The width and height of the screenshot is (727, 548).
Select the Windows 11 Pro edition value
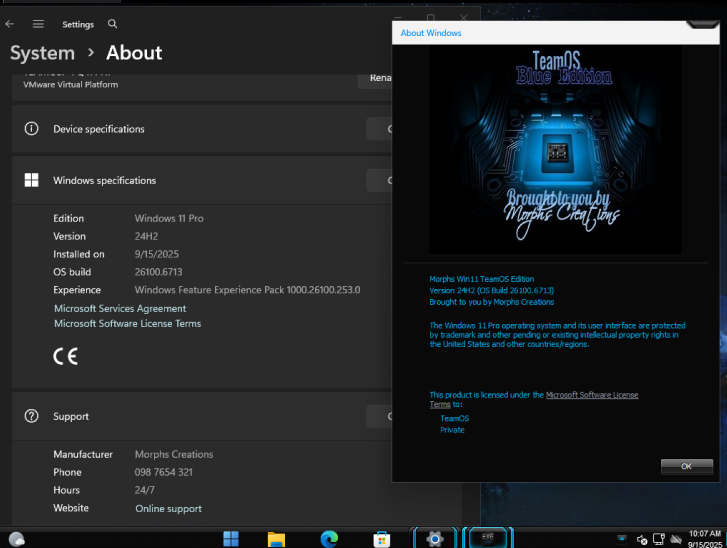coord(169,218)
